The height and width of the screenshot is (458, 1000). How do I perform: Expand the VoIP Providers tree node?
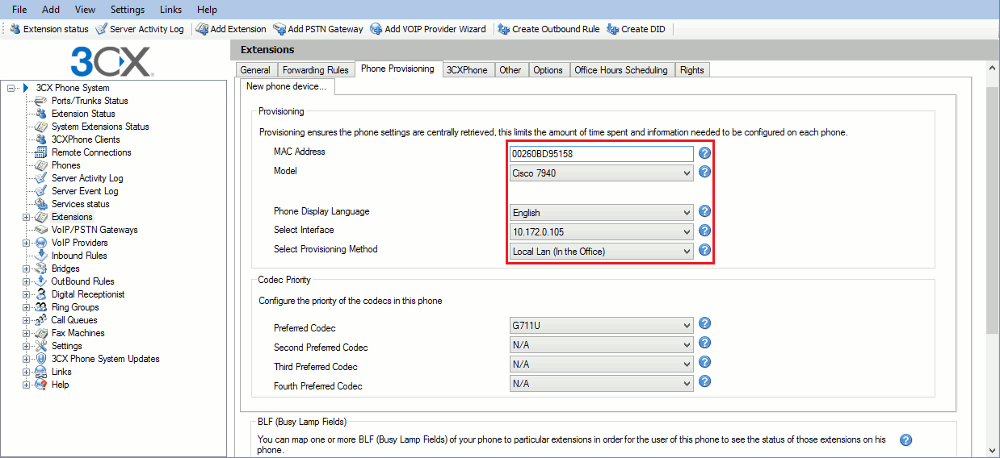pyautogui.click(x=26, y=243)
